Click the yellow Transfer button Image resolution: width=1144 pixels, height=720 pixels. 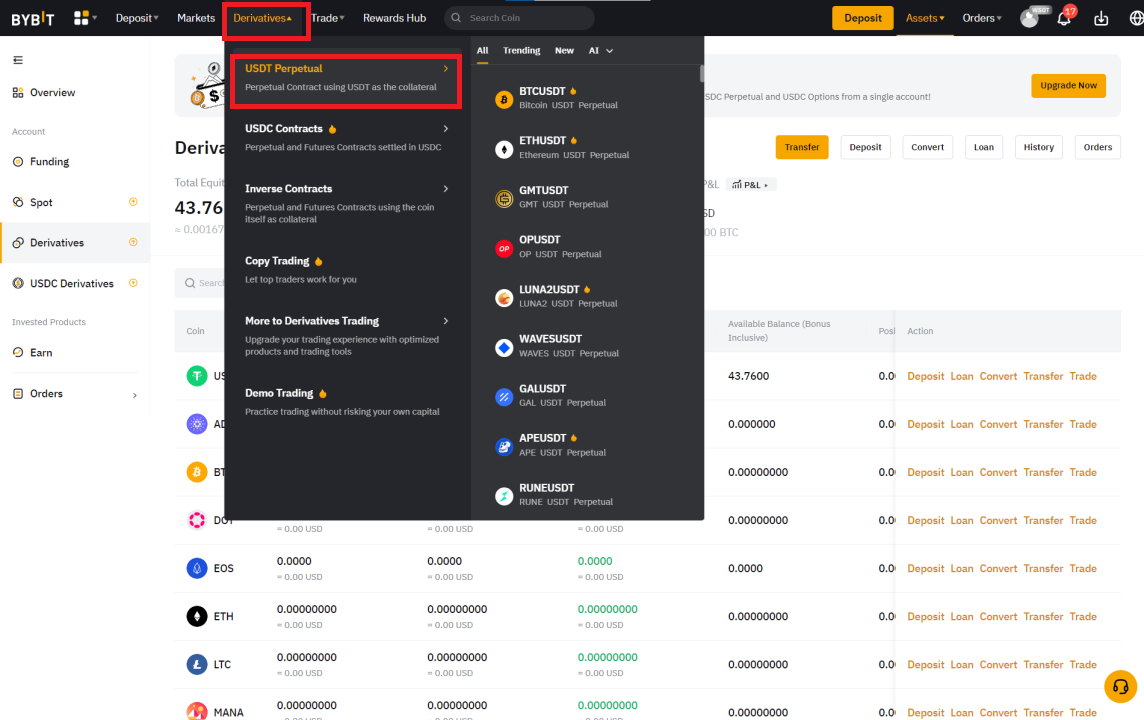(x=802, y=147)
